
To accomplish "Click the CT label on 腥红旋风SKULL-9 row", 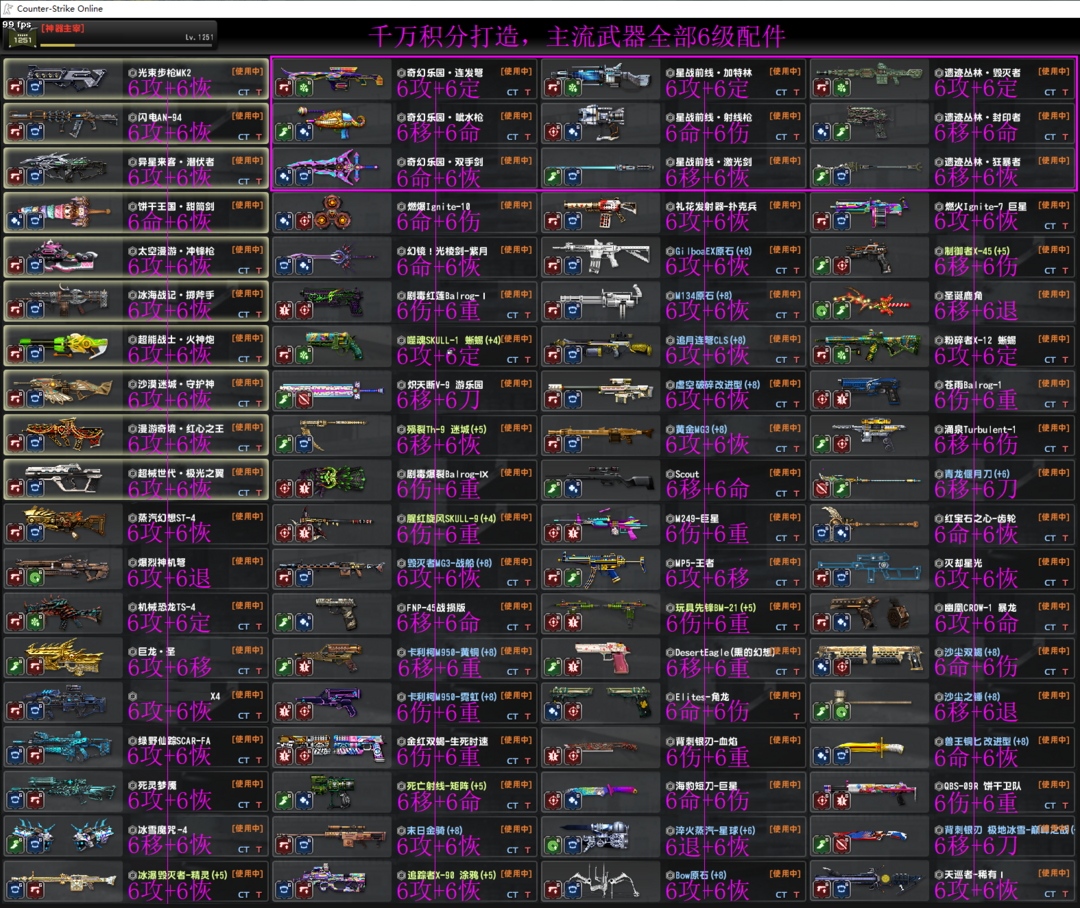I will pyautogui.click(x=512, y=539).
